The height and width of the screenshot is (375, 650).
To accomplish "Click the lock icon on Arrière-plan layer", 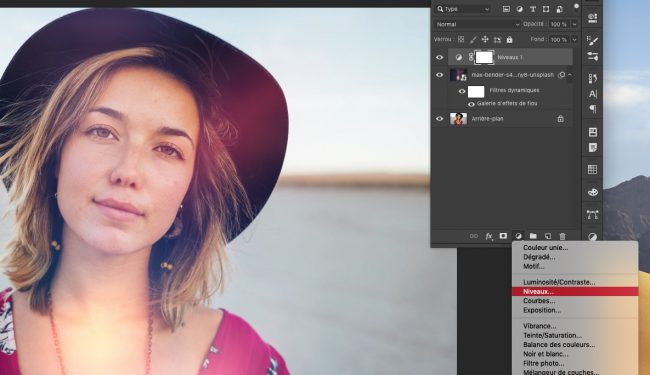I will [560, 119].
